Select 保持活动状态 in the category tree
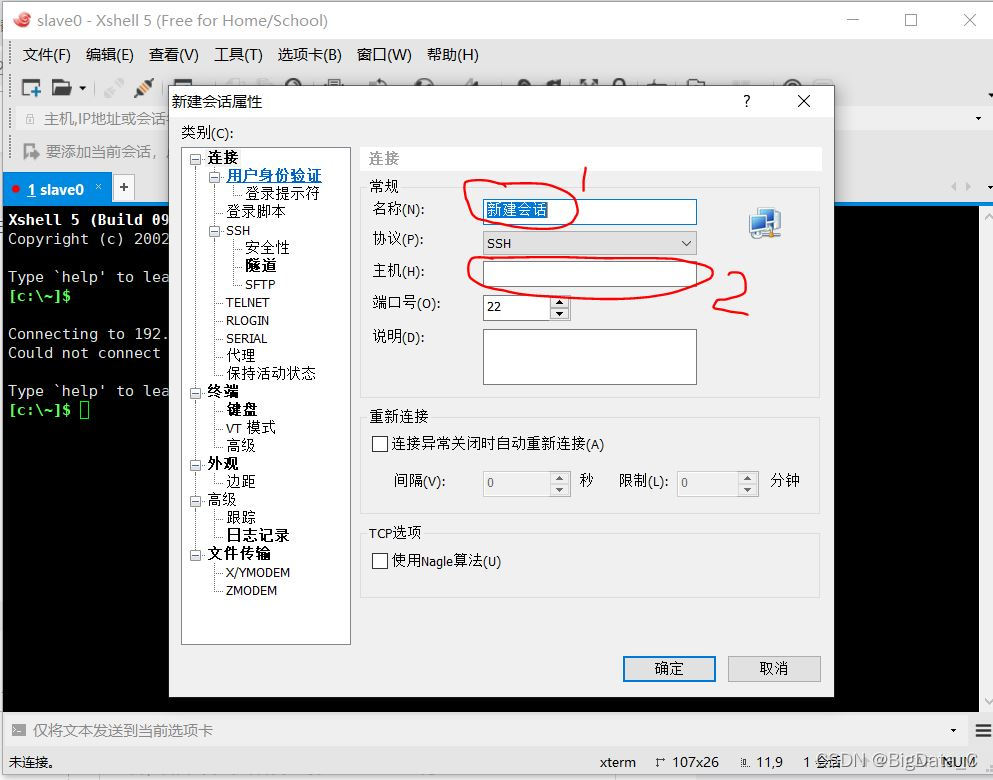 coord(271,374)
